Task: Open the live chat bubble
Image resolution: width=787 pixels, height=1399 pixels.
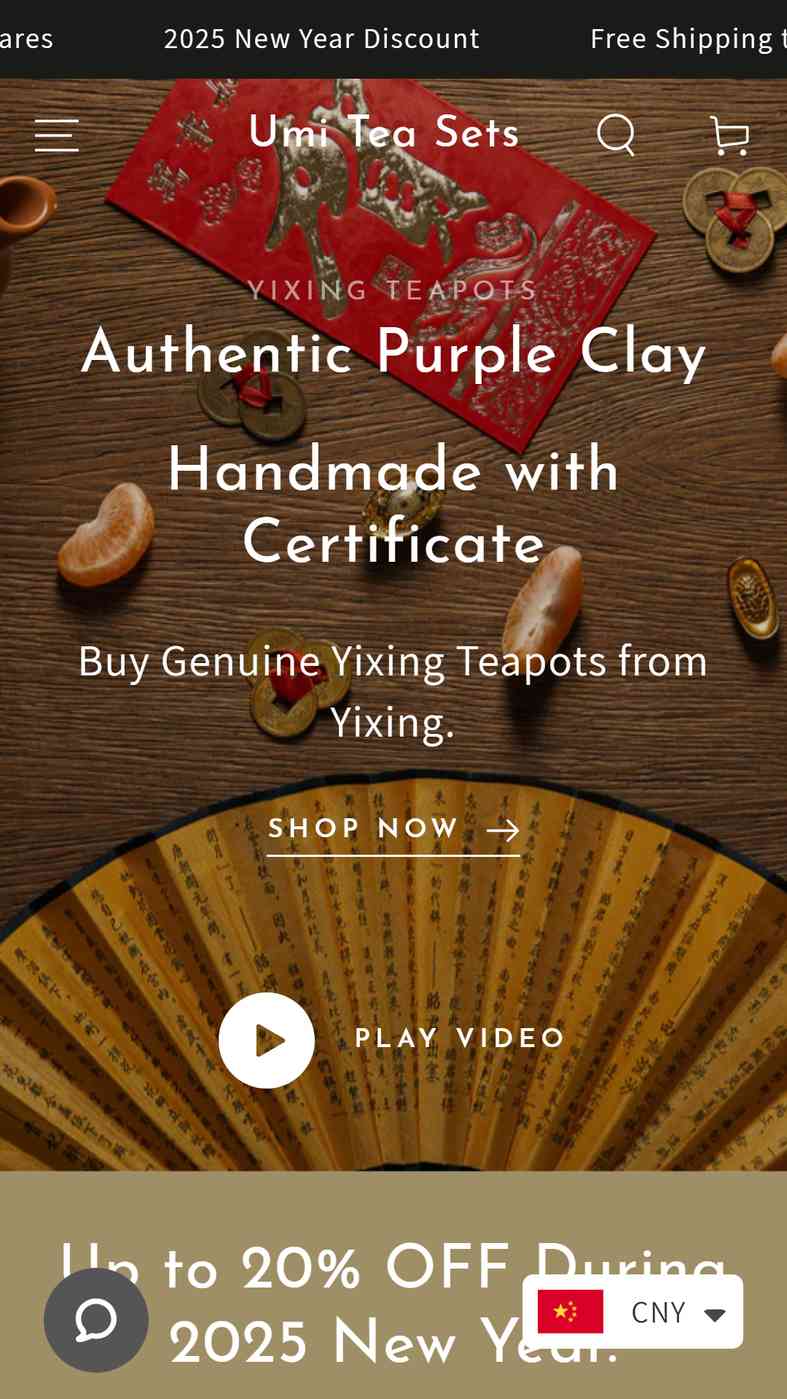Action: 96,1320
